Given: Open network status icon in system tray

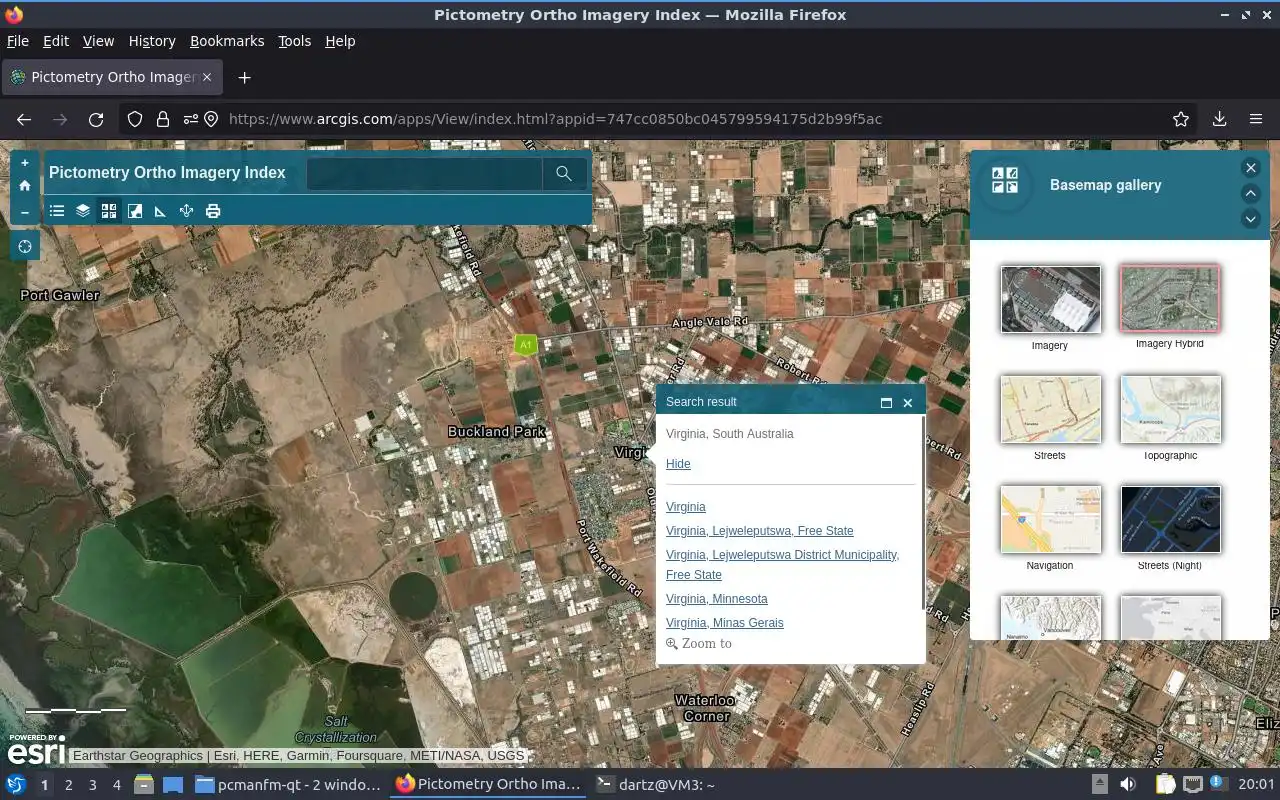Looking at the screenshot, I should coord(1193,785).
